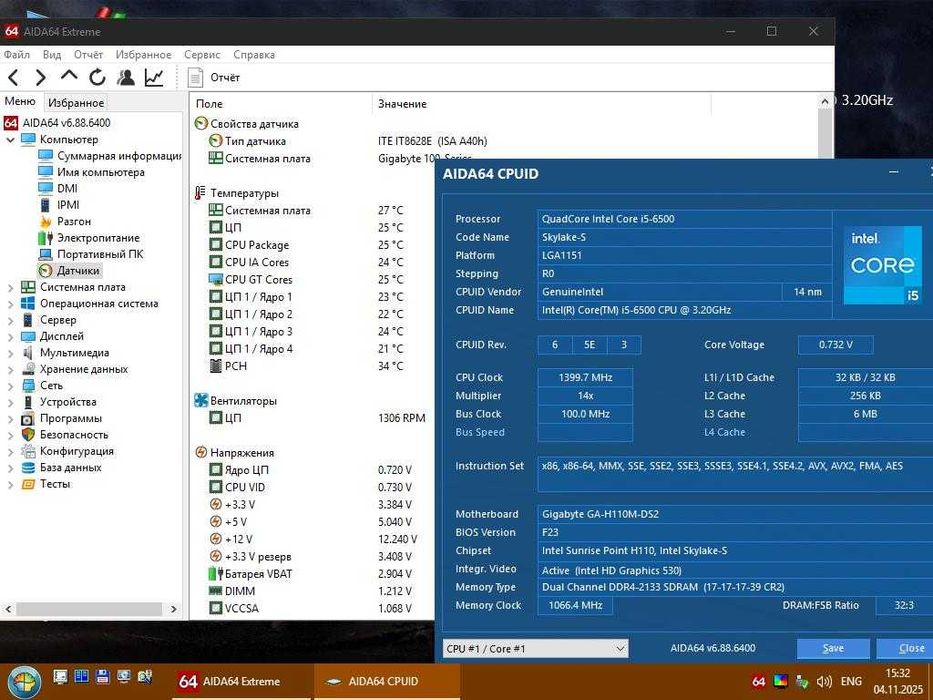Open the Windows Start button
Screen dimensions: 933x700
(x=24, y=682)
